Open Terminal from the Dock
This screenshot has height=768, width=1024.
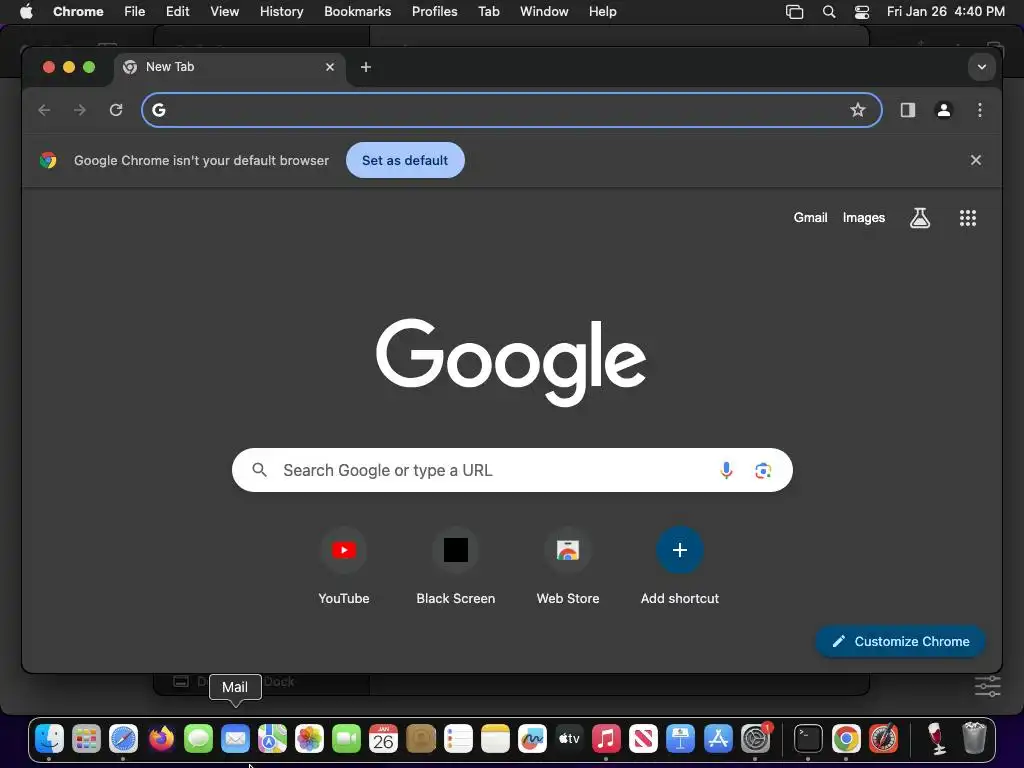pos(808,739)
